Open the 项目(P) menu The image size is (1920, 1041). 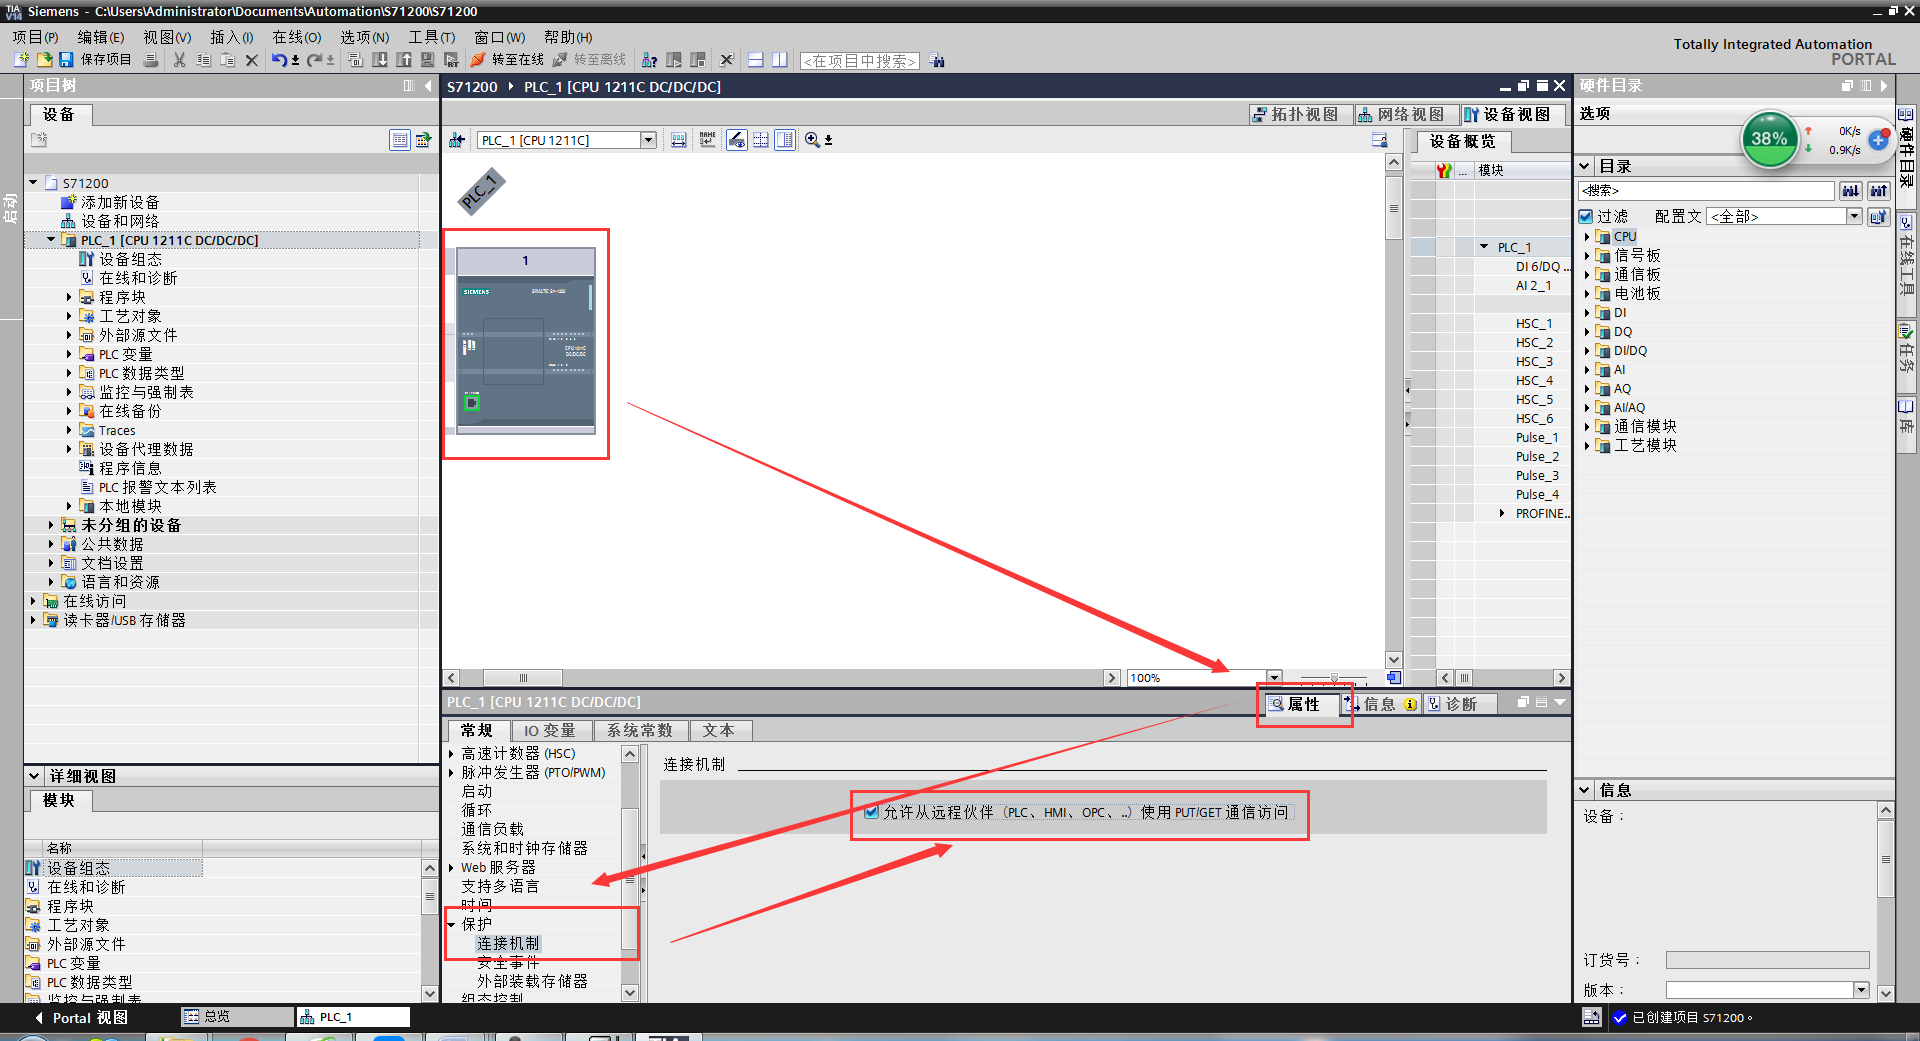pos(35,37)
